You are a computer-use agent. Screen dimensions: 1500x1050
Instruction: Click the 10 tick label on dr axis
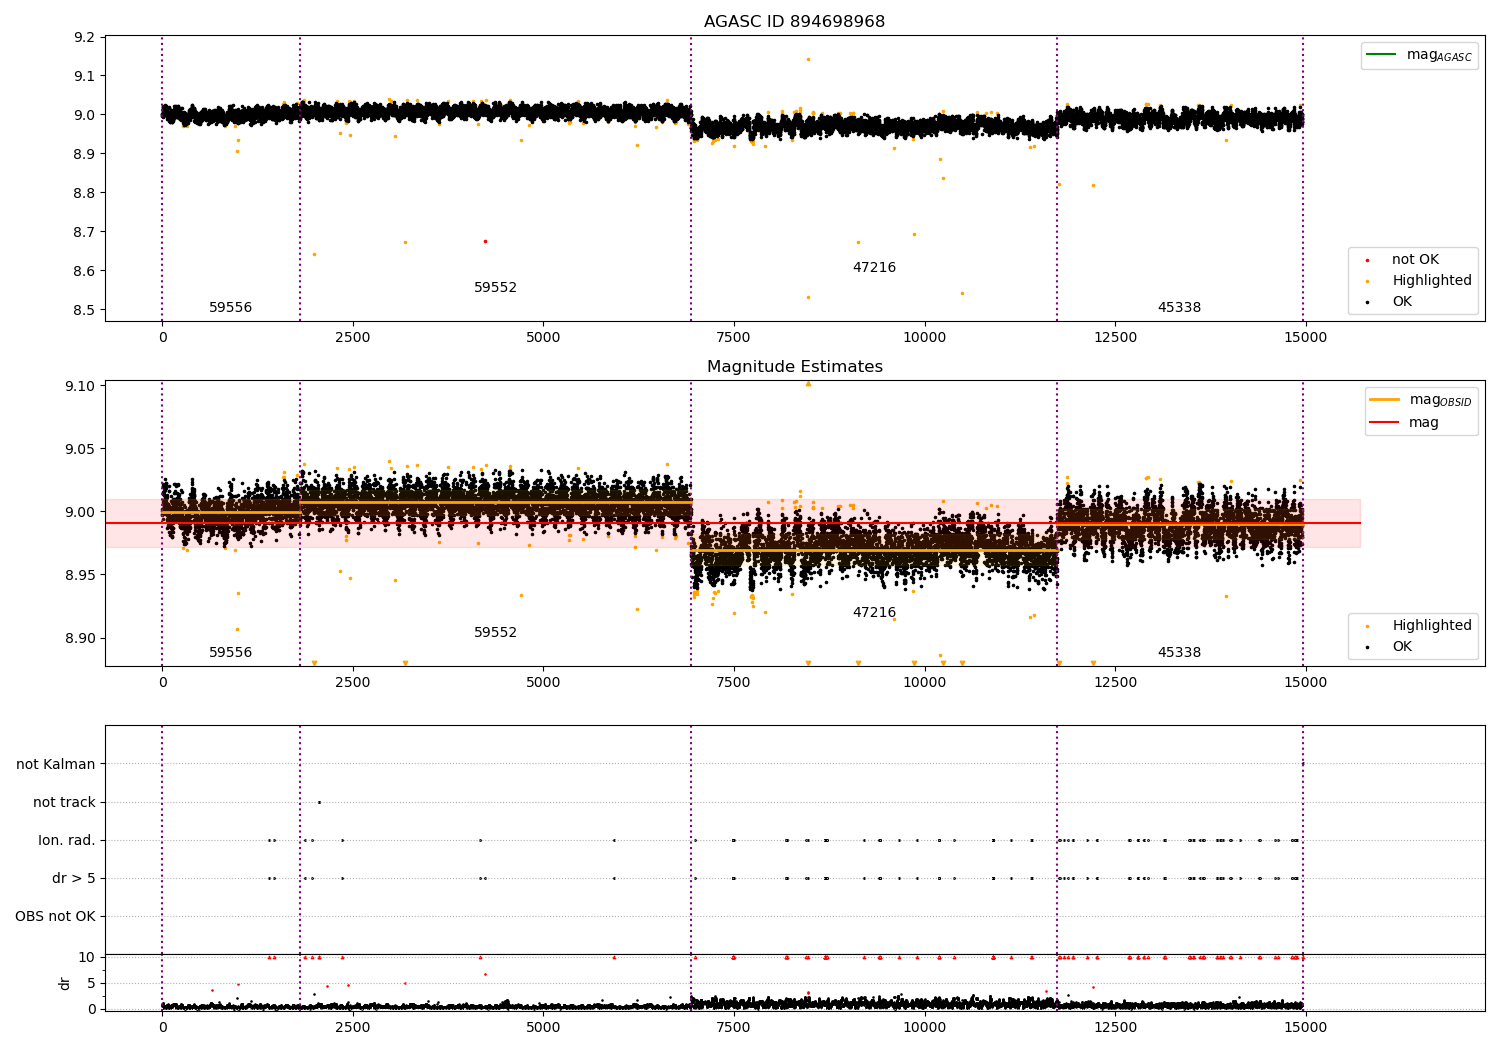(87, 957)
